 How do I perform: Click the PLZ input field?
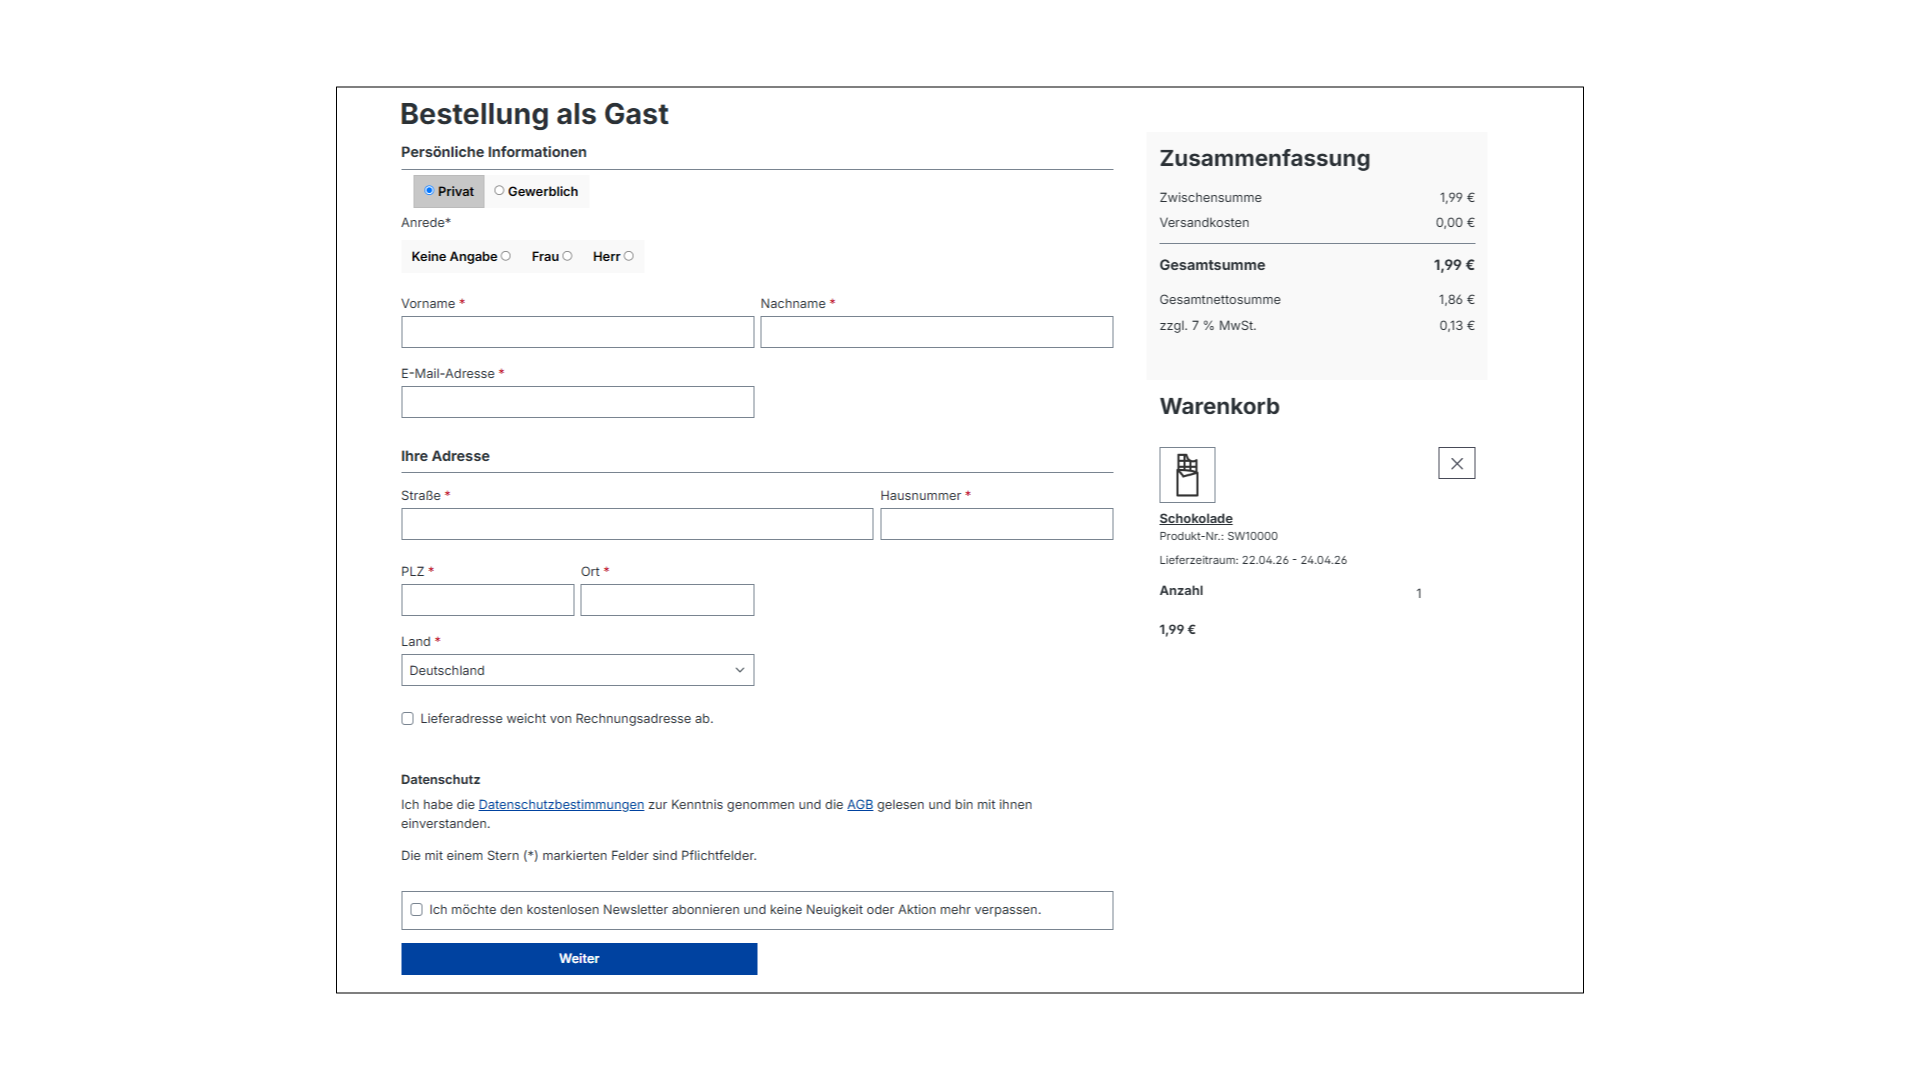[x=487, y=599]
